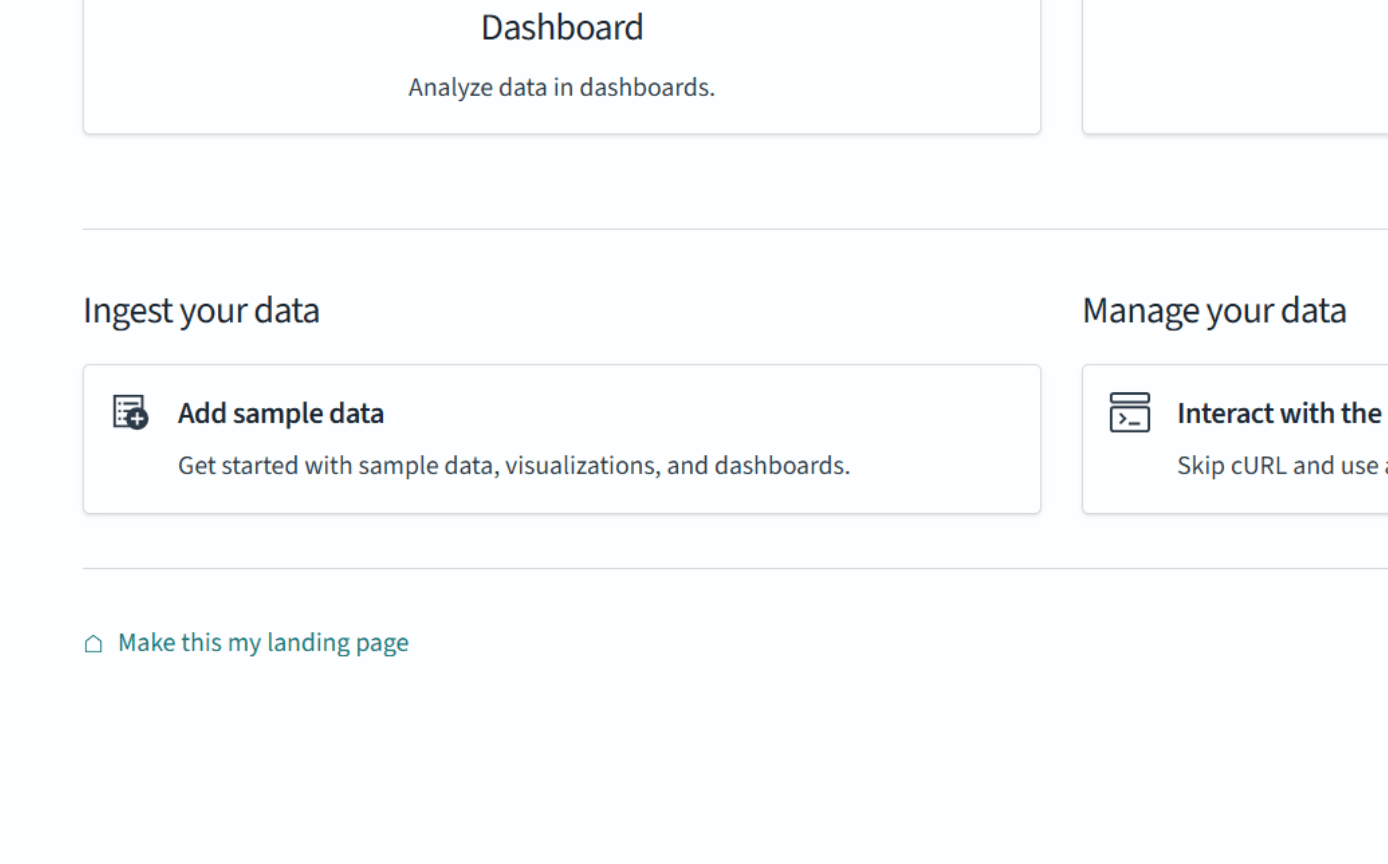Viewport: 1388px width, 864px height.
Task: Click Analyze data in dashboards text
Action: click(x=561, y=87)
